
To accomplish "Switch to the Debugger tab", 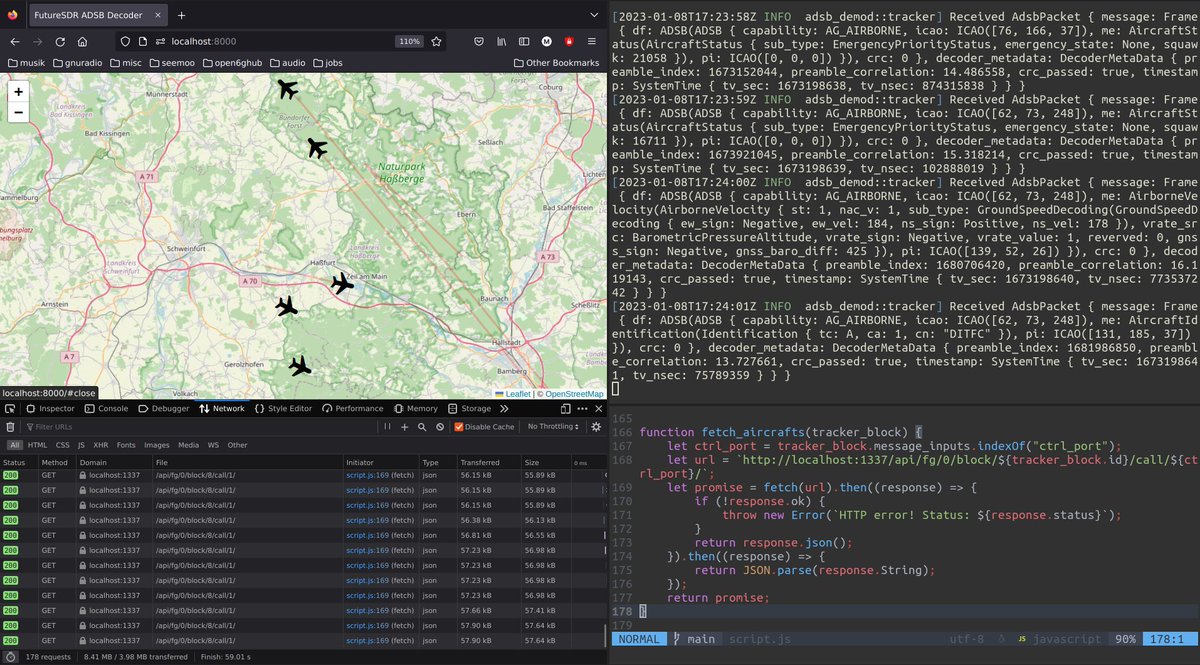I will pos(163,409).
